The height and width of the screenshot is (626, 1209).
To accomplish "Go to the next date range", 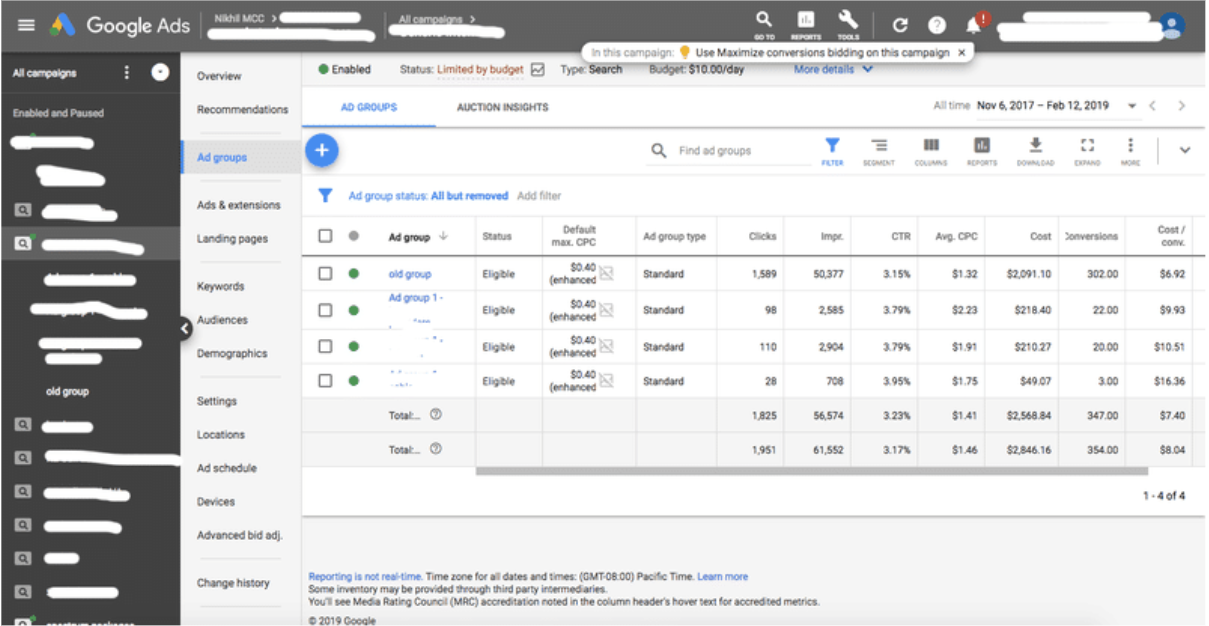I will (1182, 106).
